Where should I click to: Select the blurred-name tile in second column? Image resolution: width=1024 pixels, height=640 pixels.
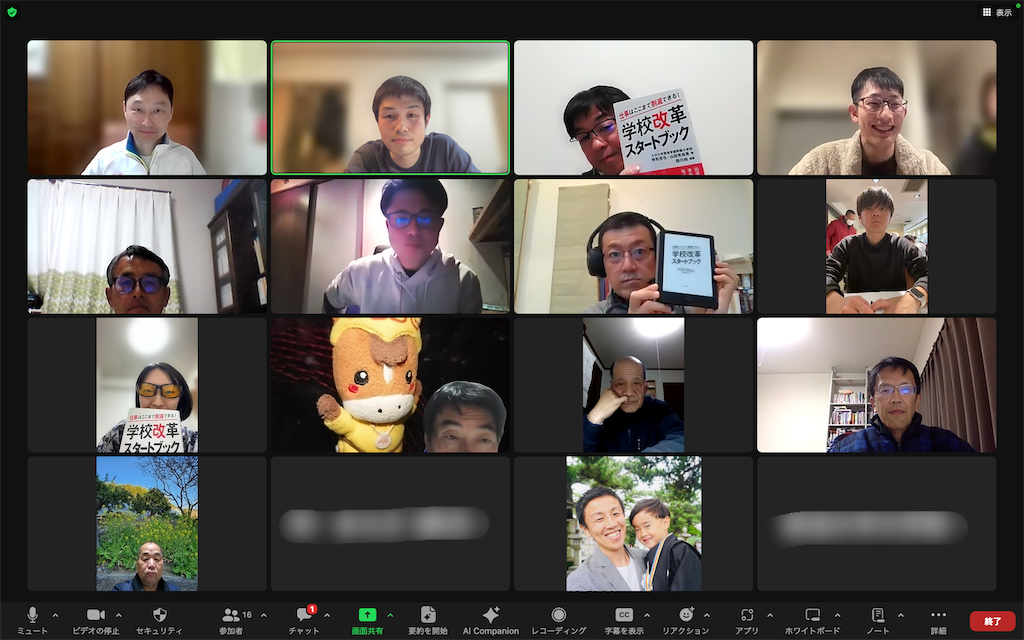pos(391,523)
